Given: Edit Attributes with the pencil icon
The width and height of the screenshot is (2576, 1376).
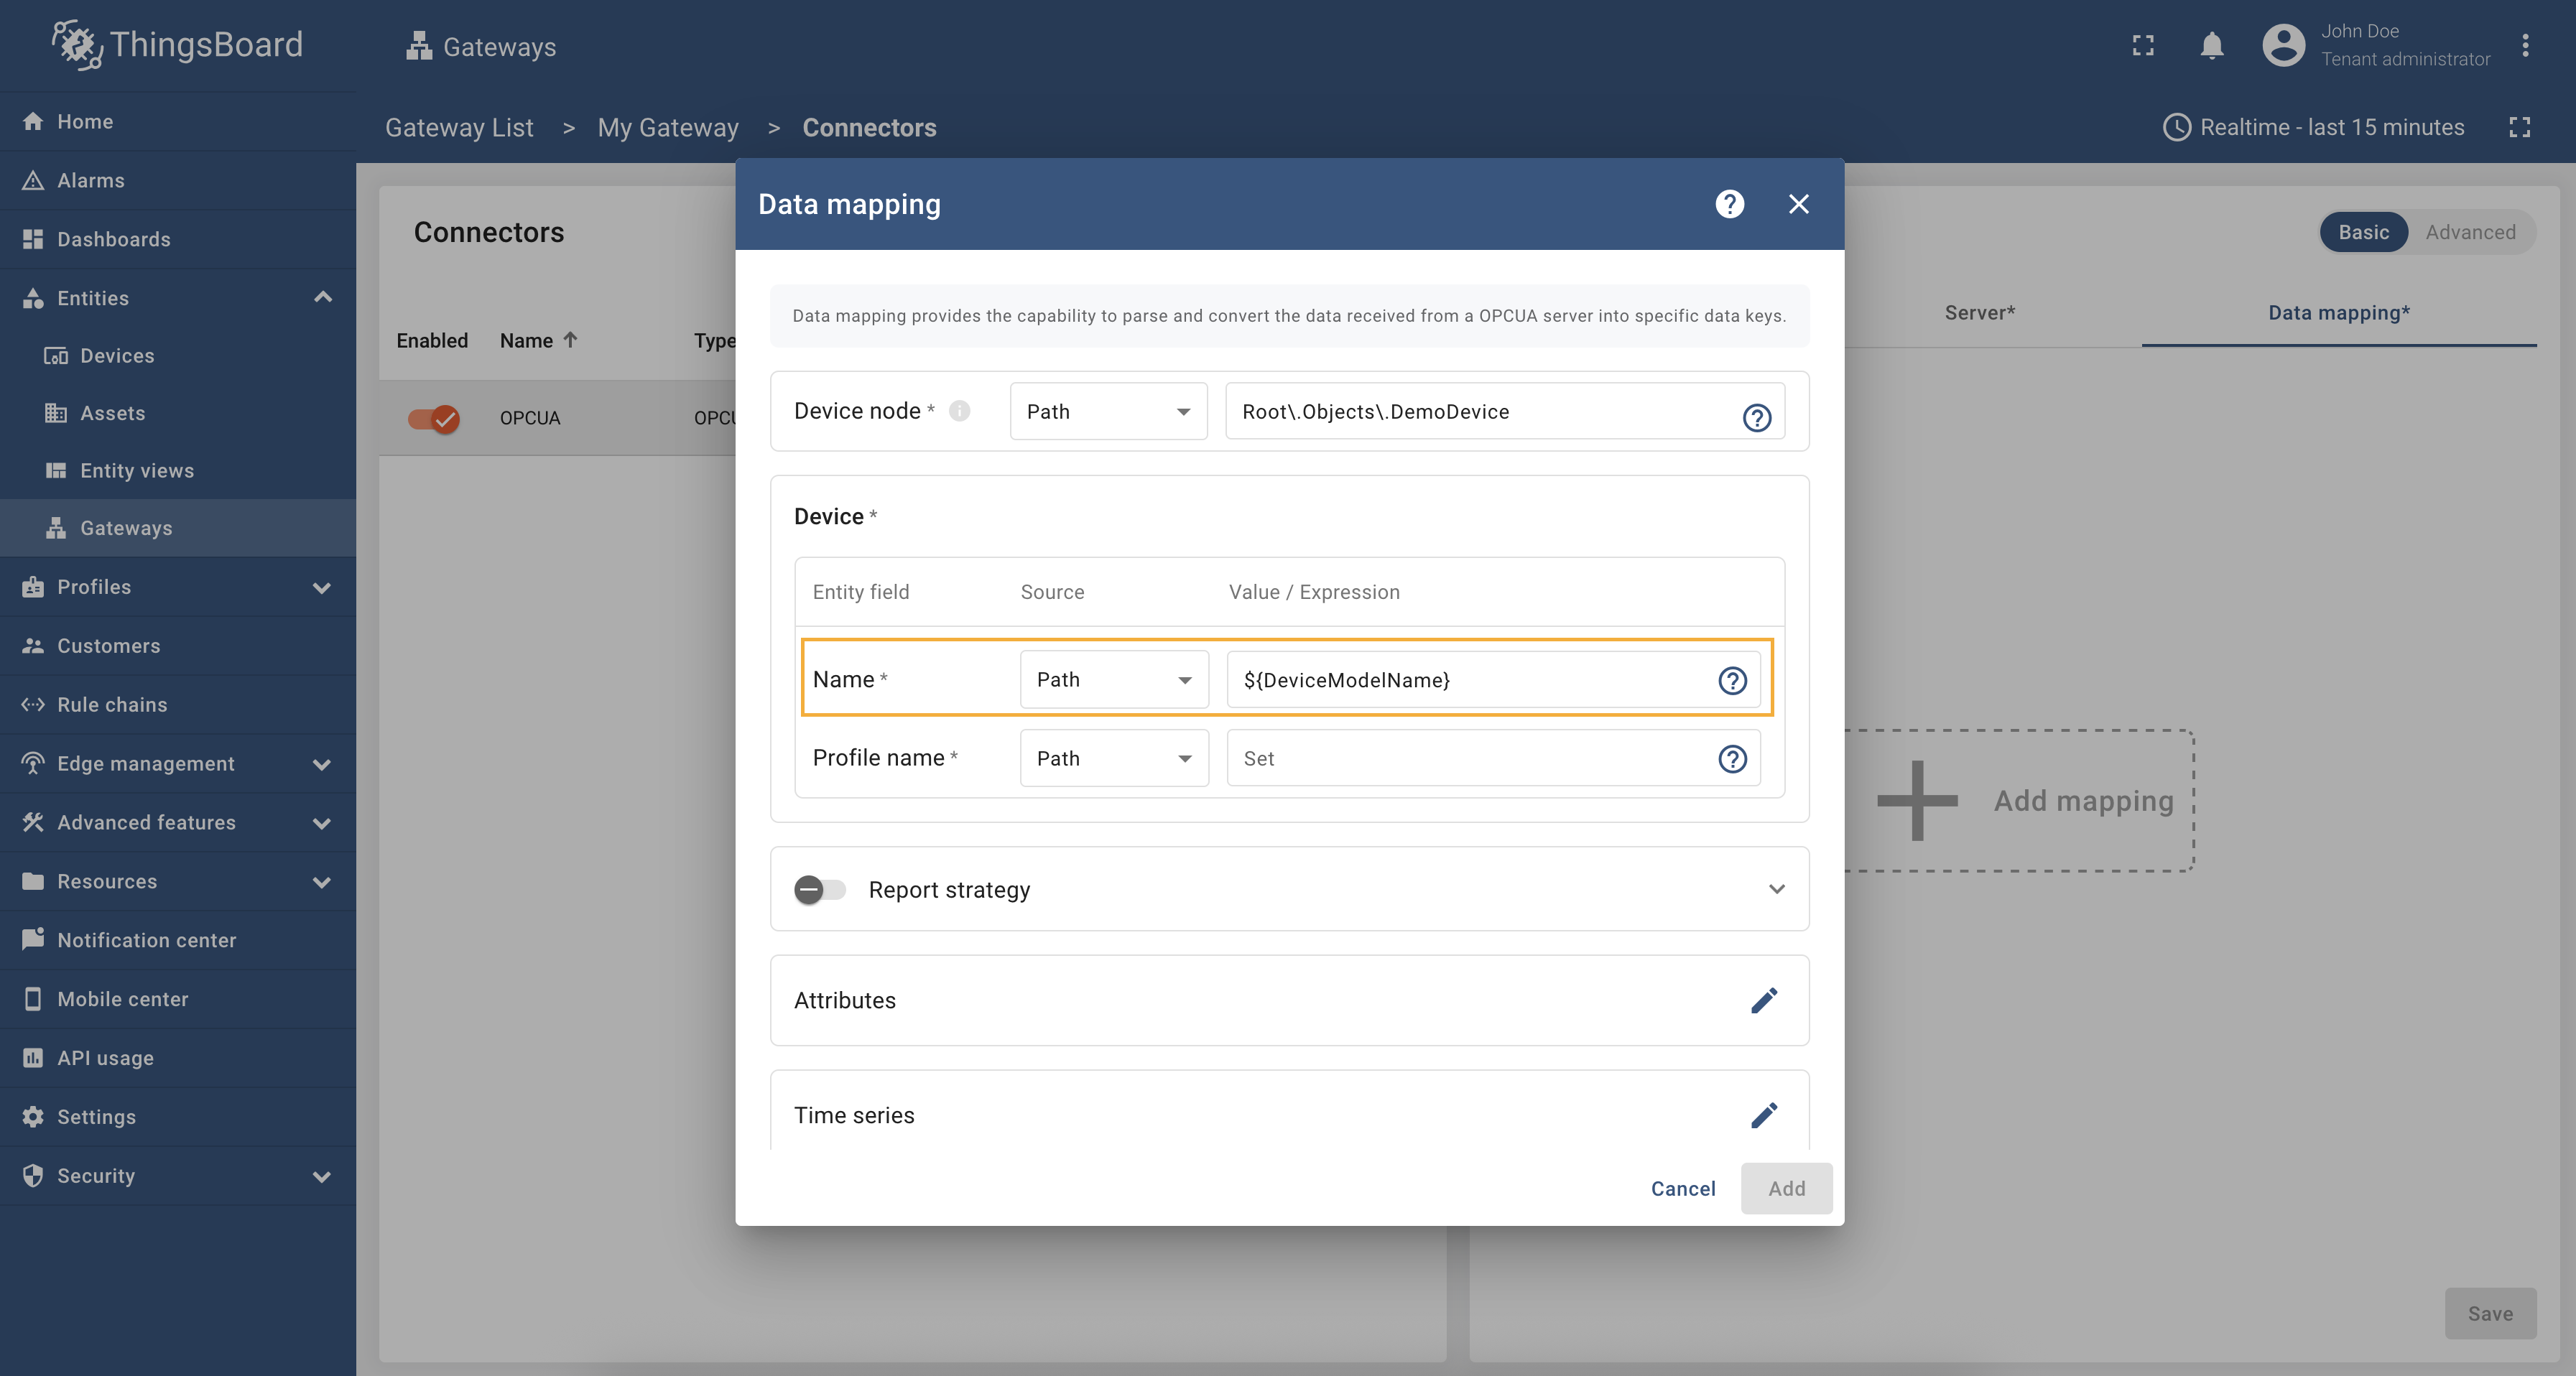Looking at the screenshot, I should (1764, 1000).
